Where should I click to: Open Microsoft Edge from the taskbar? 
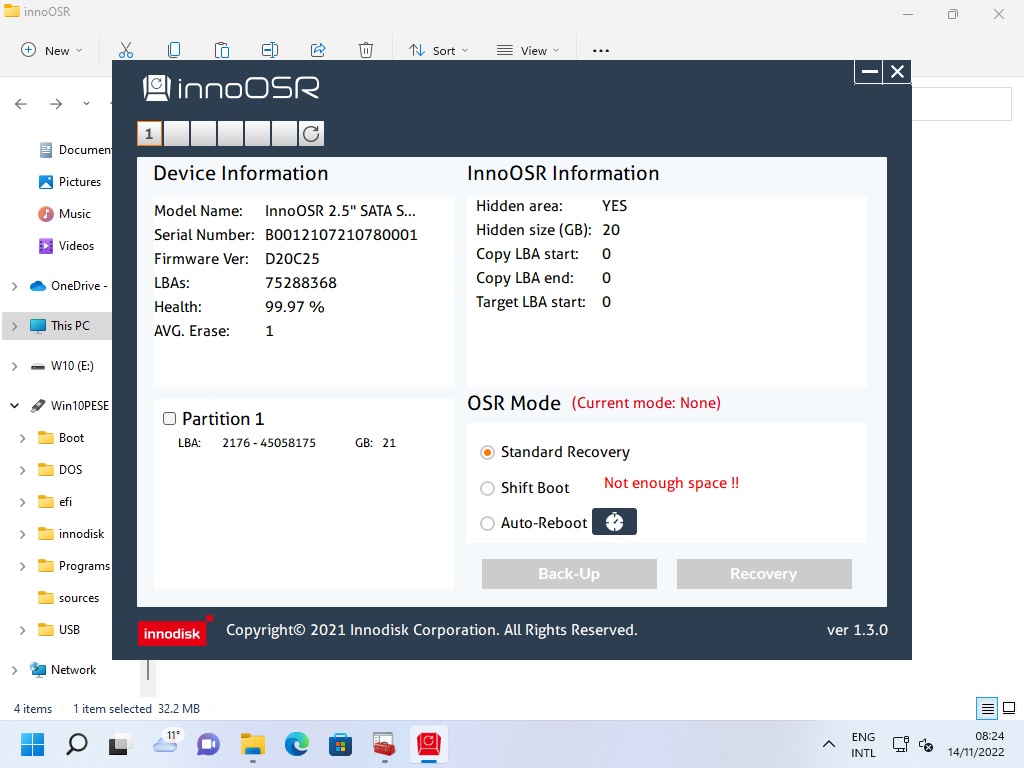297,744
